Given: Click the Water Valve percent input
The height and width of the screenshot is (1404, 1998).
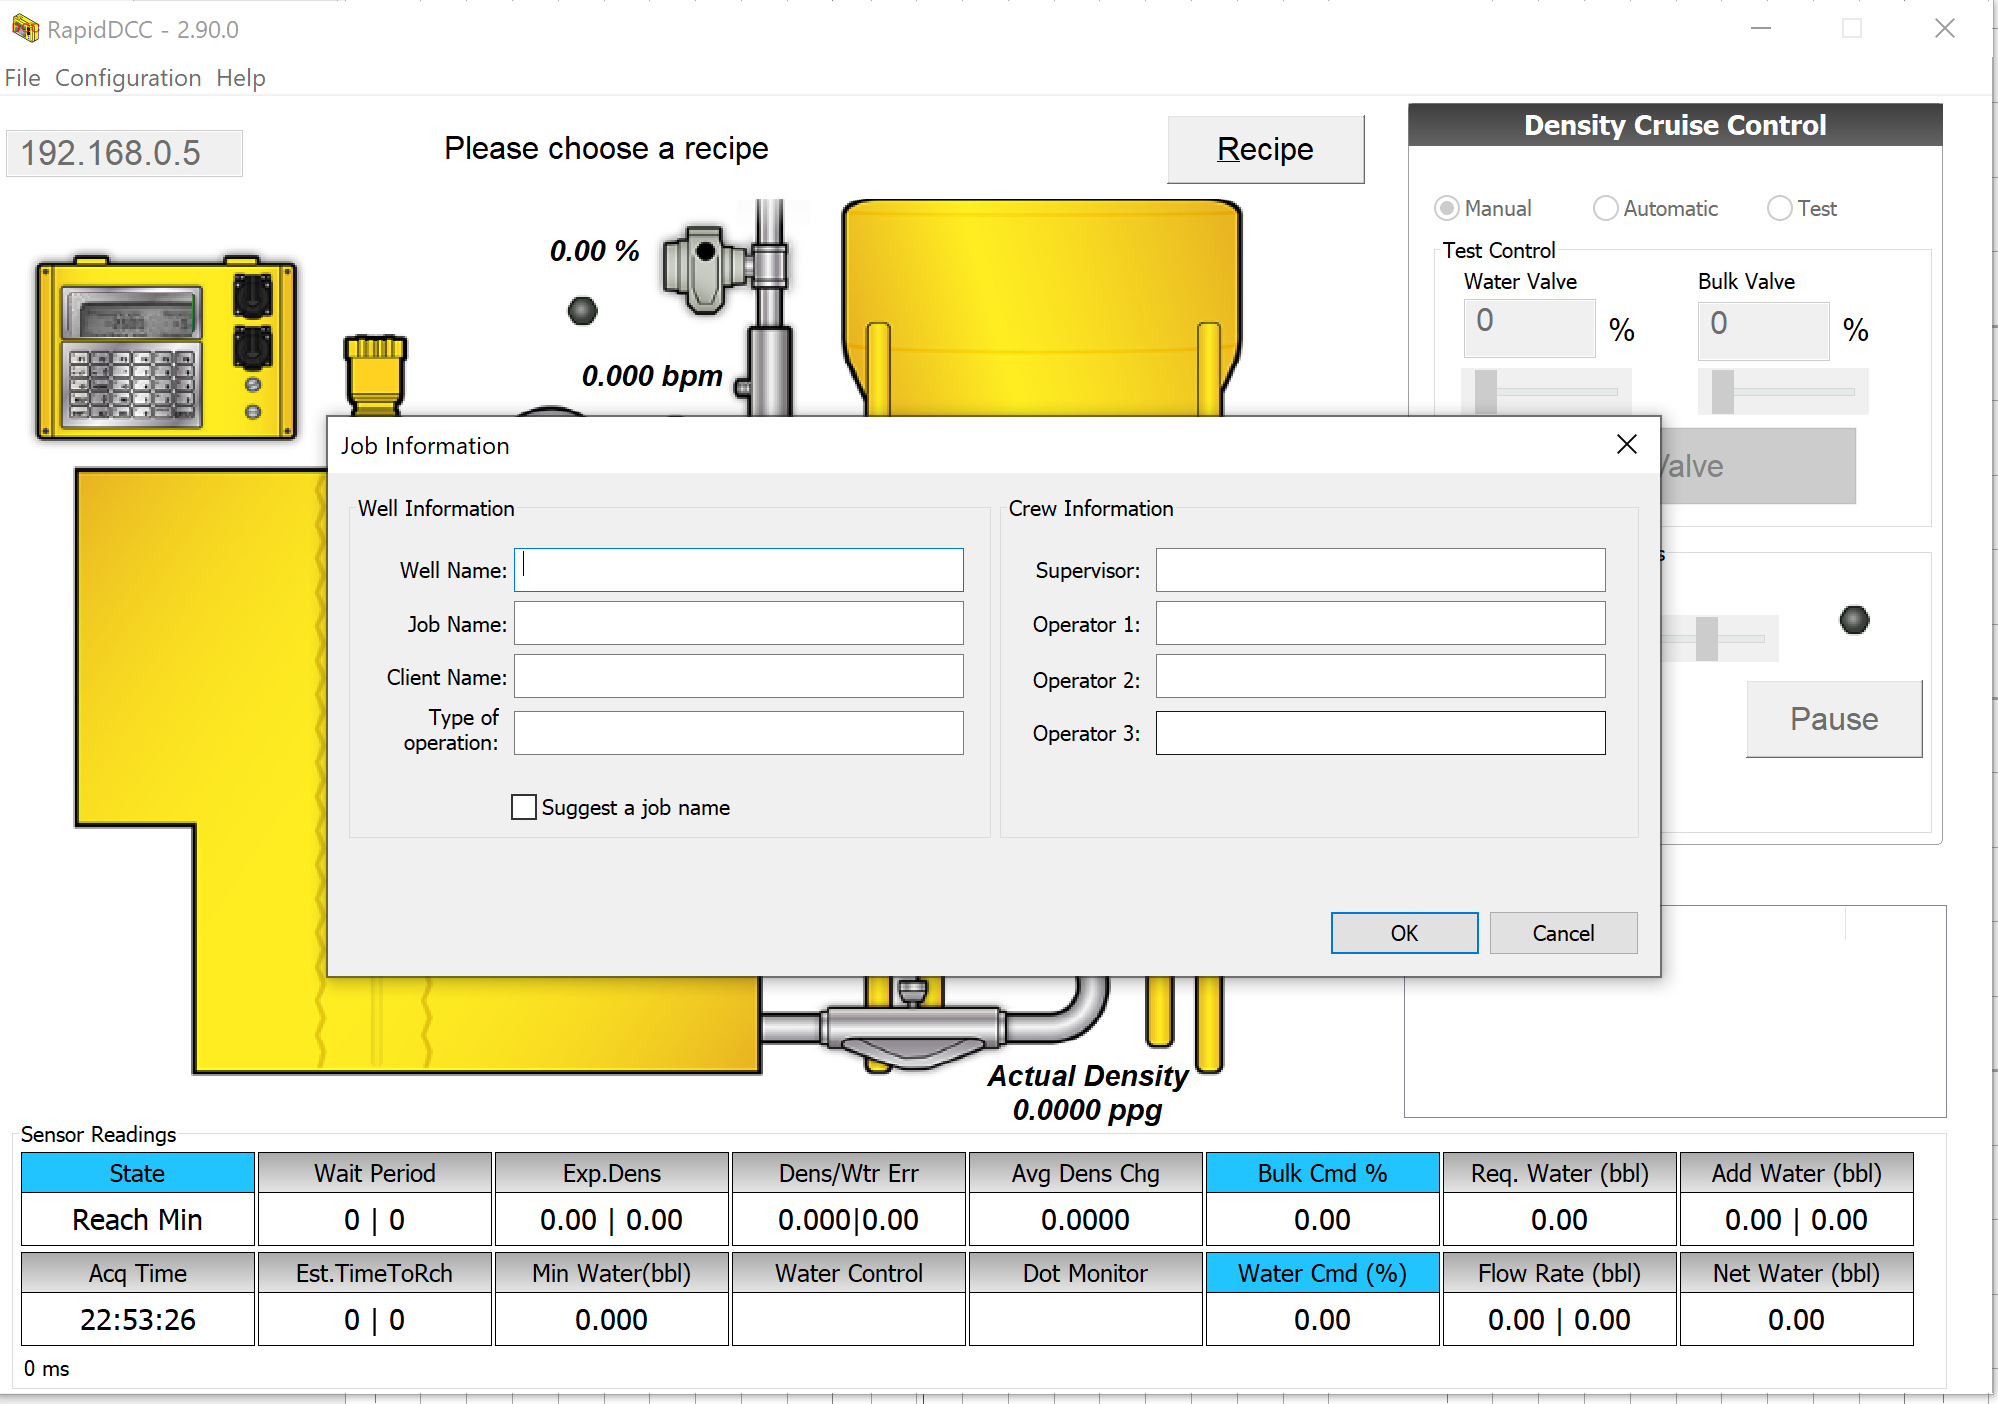Looking at the screenshot, I should pos(1530,327).
